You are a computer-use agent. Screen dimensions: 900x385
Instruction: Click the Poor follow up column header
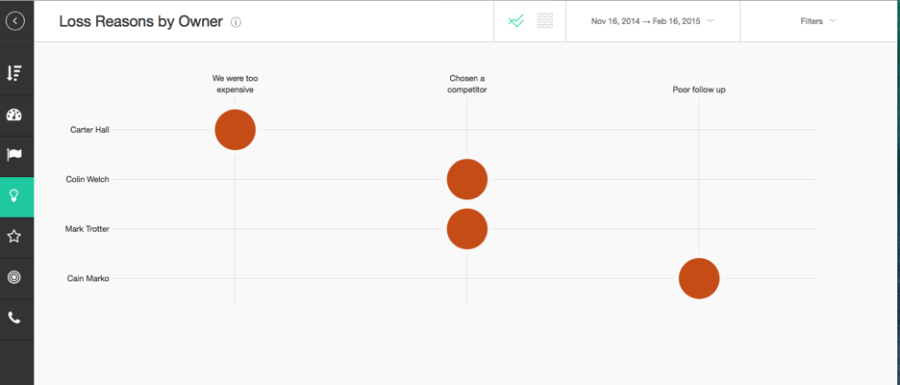pos(699,90)
